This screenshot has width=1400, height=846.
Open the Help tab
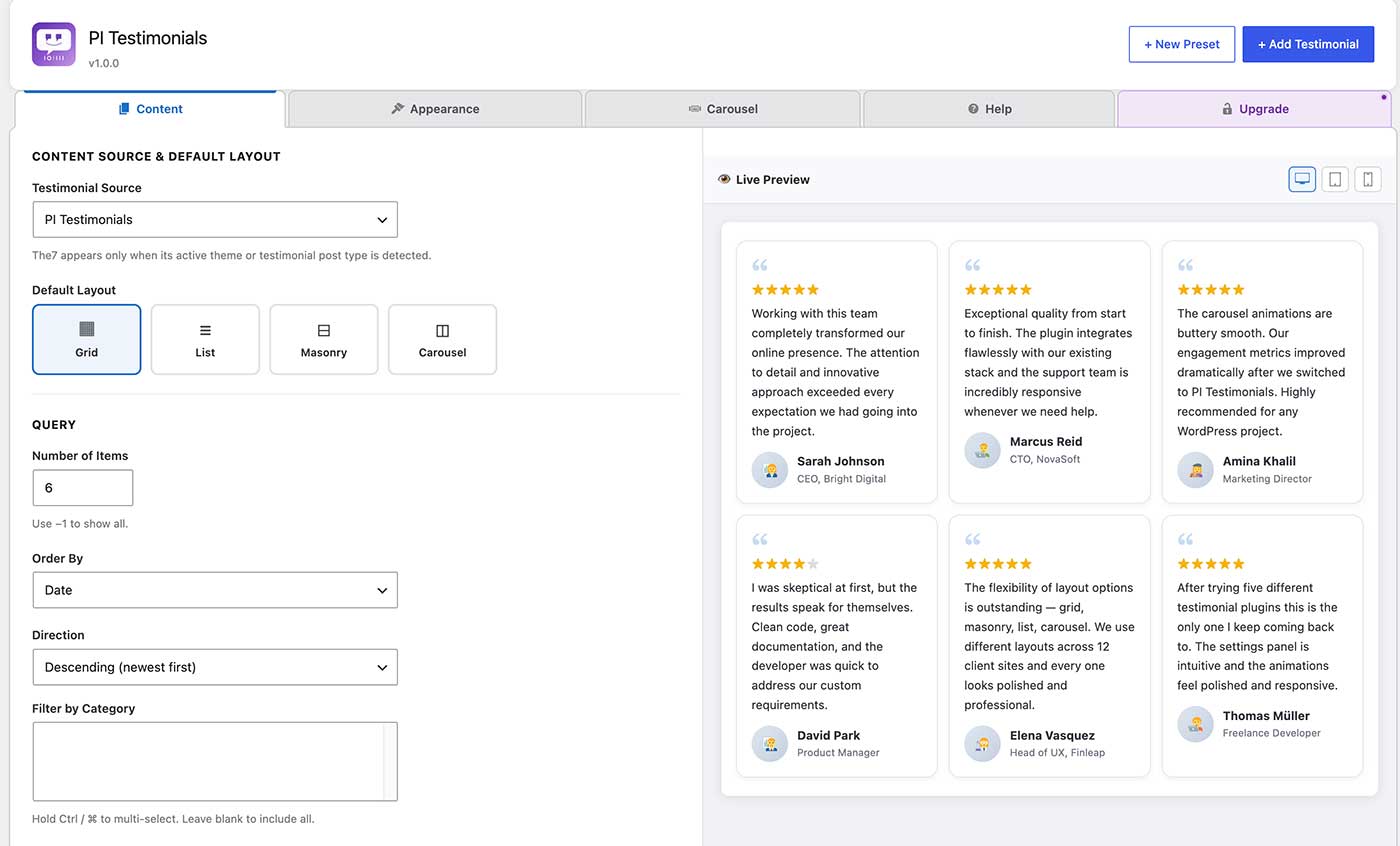[989, 109]
